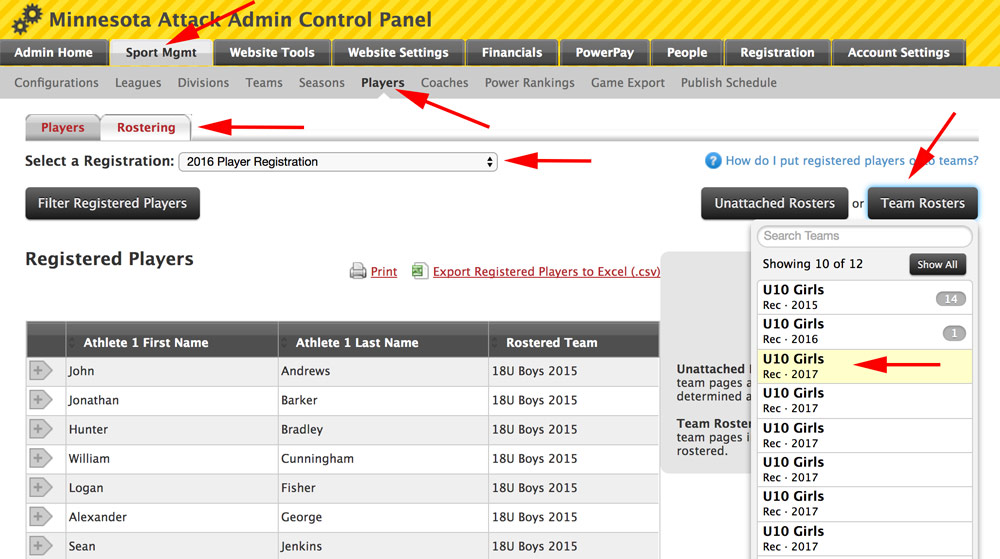Switch to the Rostering sub-tab
This screenshot has height=559, width=1000.
146,127
